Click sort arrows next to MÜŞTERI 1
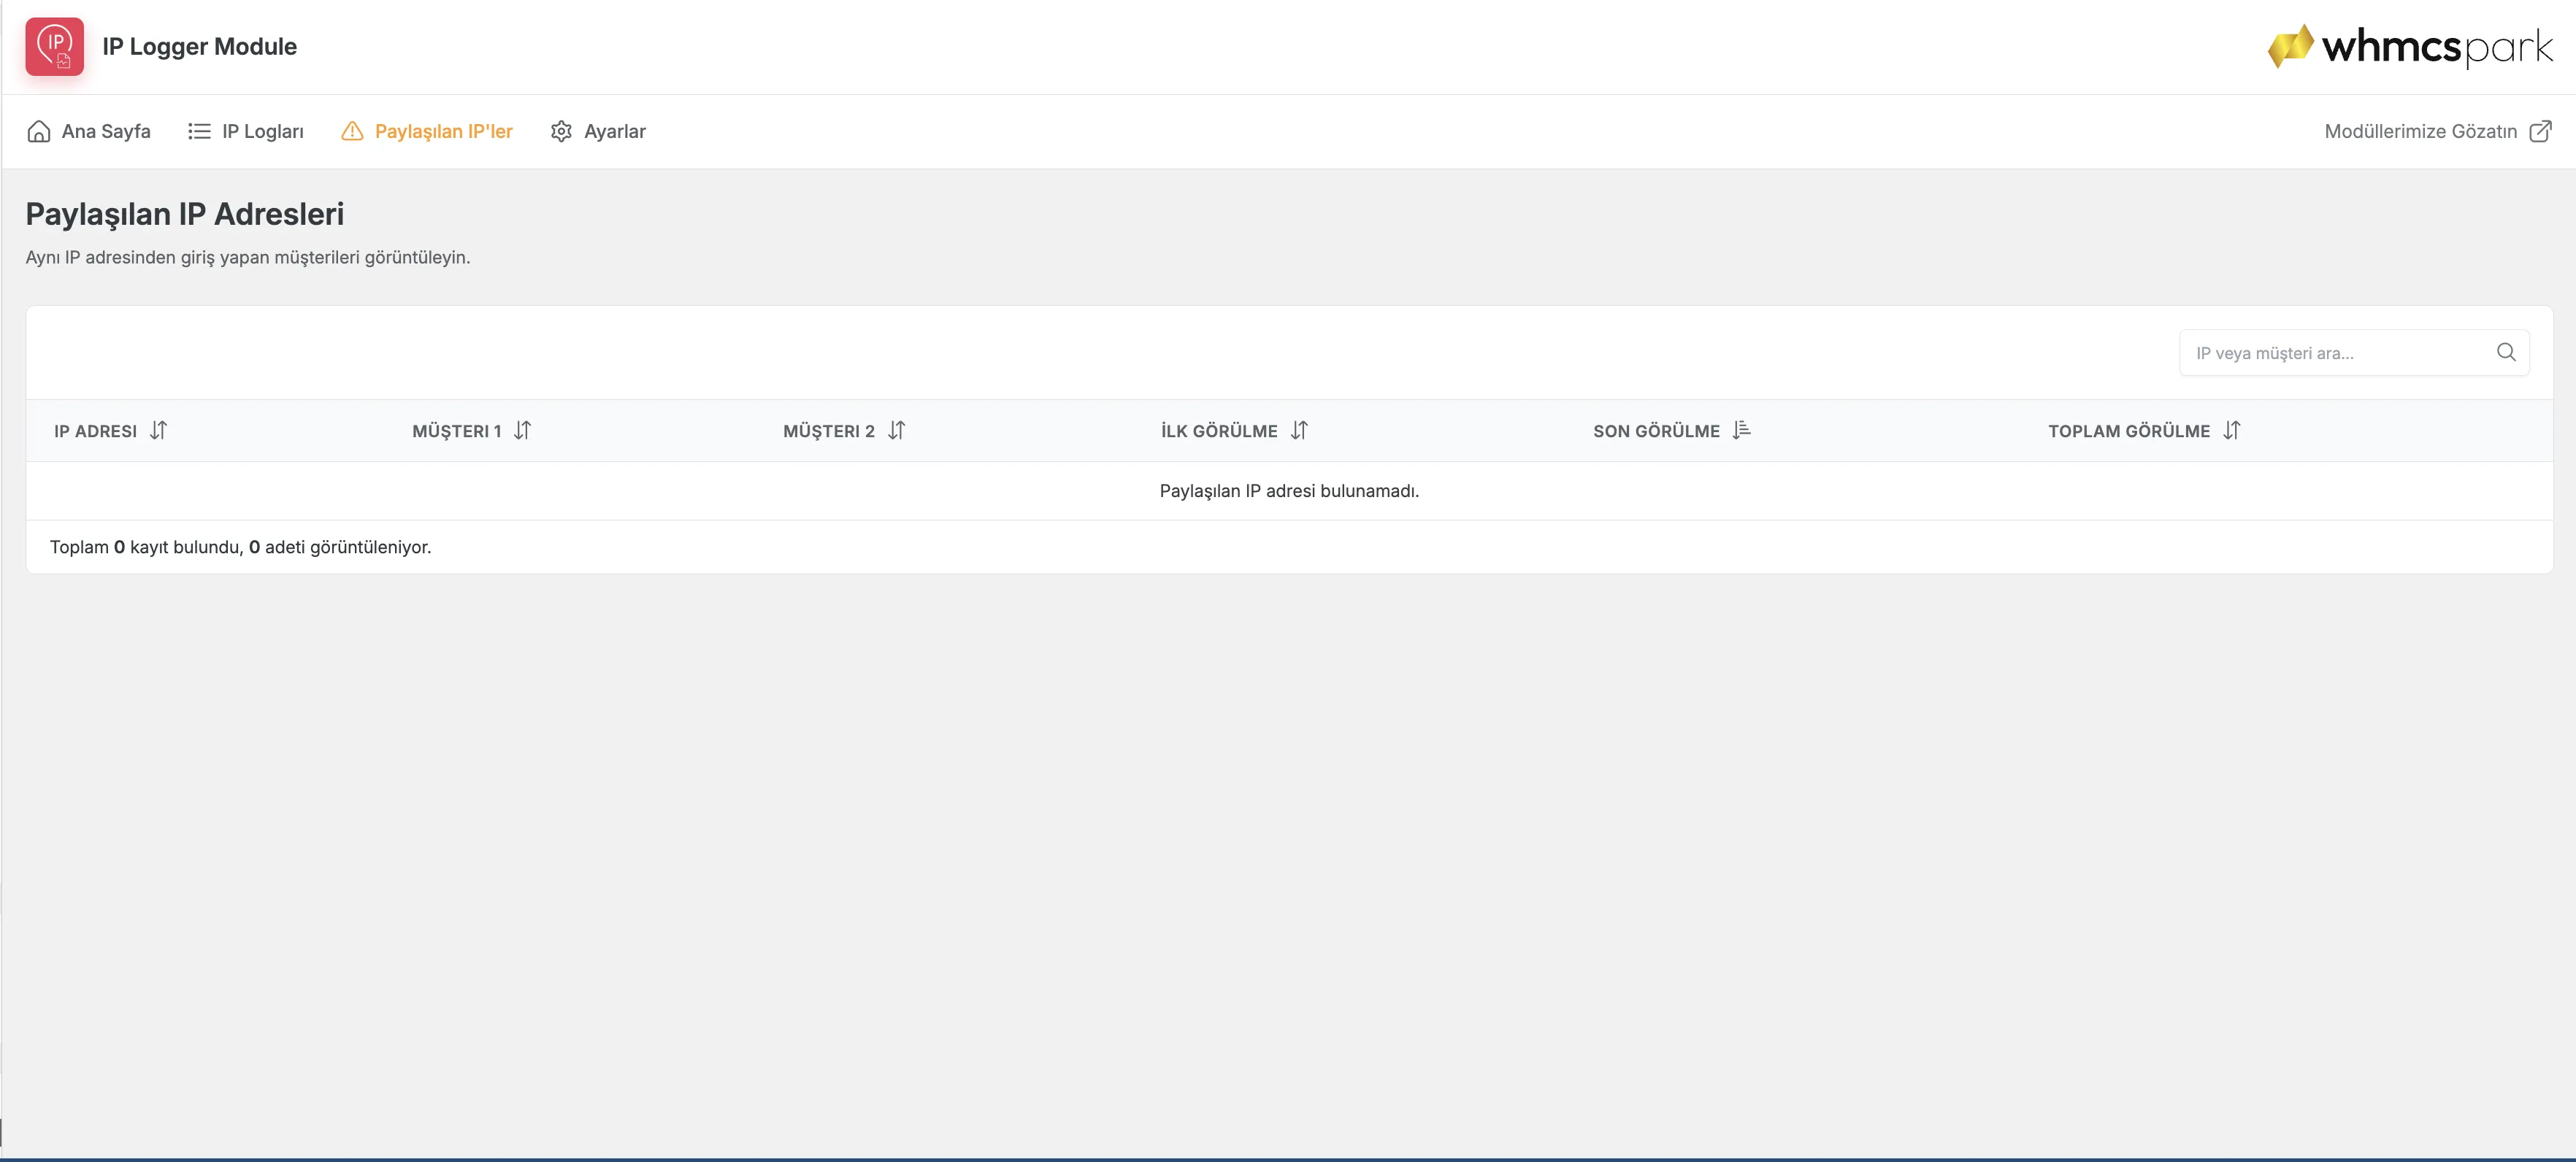 (x=522, y=430)
